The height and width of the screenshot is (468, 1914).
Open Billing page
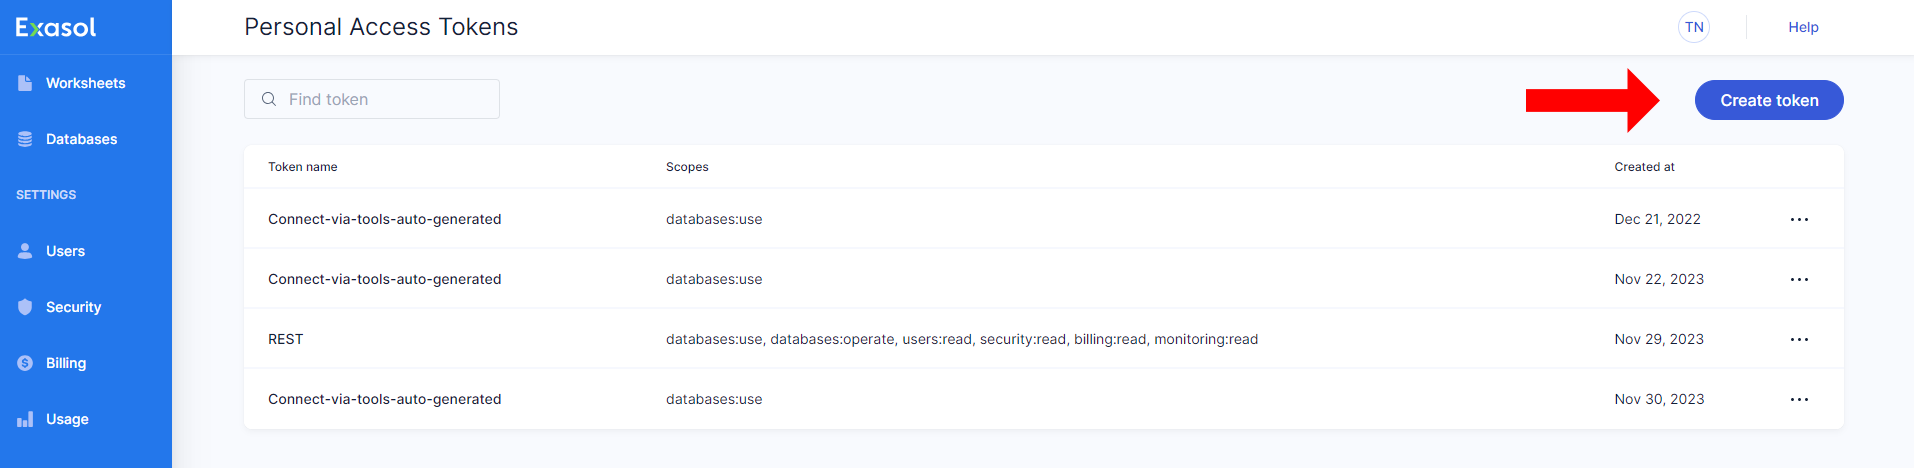click(x=66, y=363)
